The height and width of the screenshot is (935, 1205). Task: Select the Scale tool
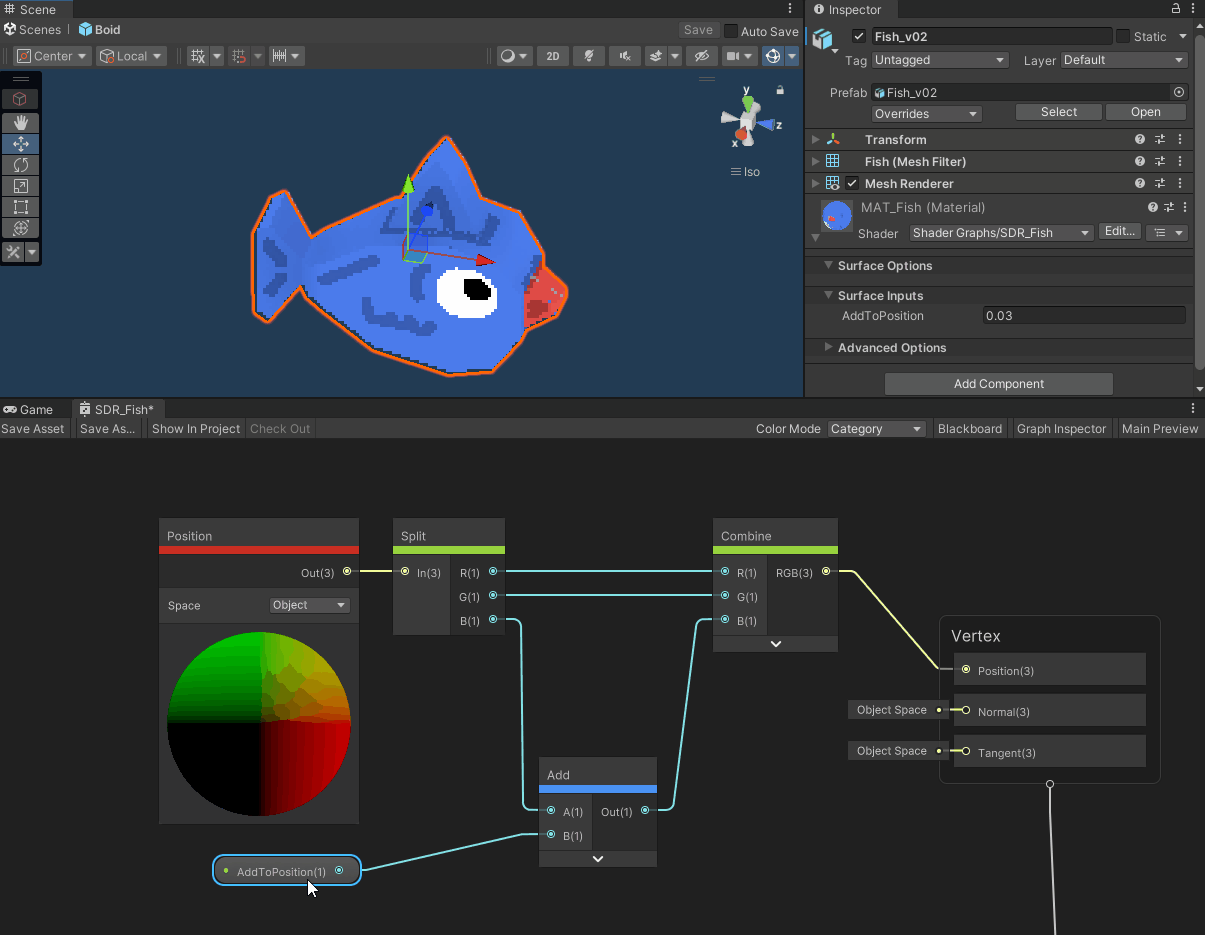click(20, 186)
